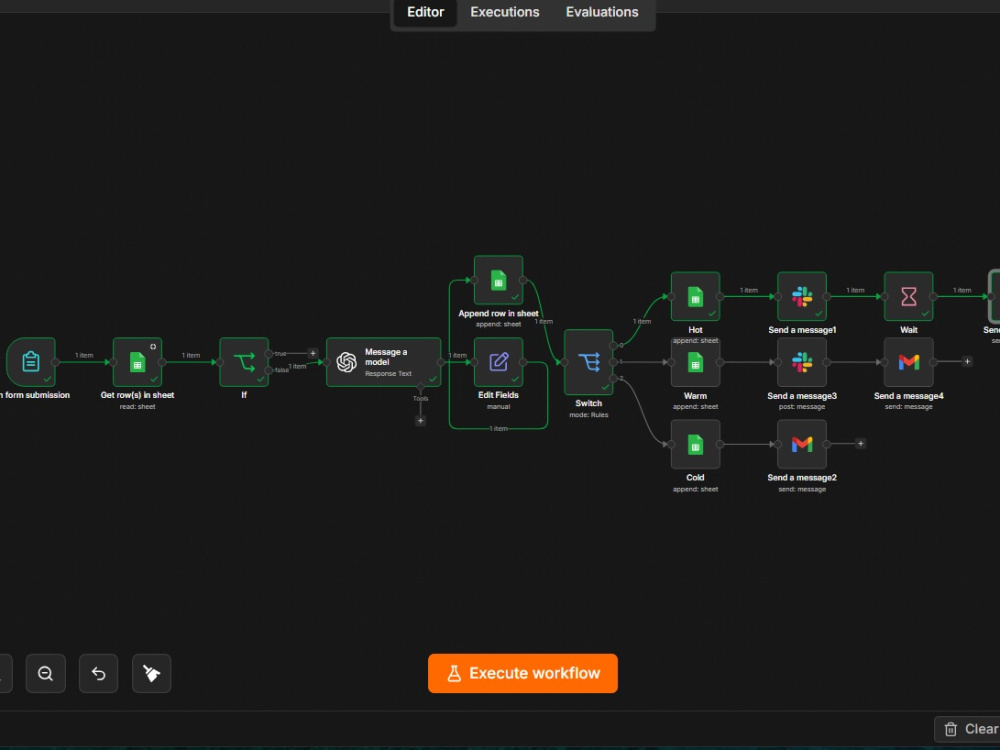Click the Switch node's output 2 connector
Screen dimensions: 1000x750
(x=613, y=378)
